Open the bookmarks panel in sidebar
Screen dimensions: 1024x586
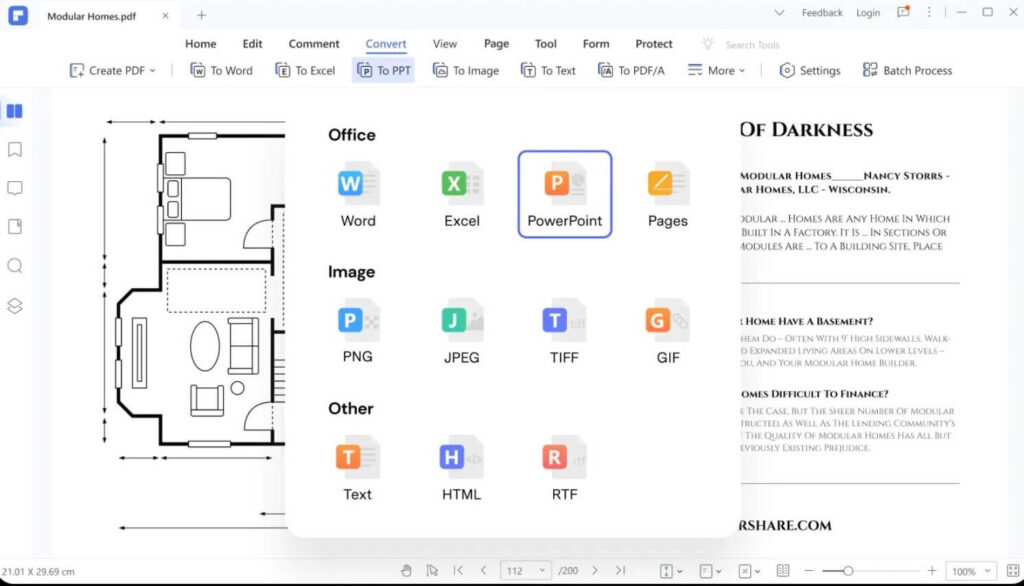[x=14, y=150]
